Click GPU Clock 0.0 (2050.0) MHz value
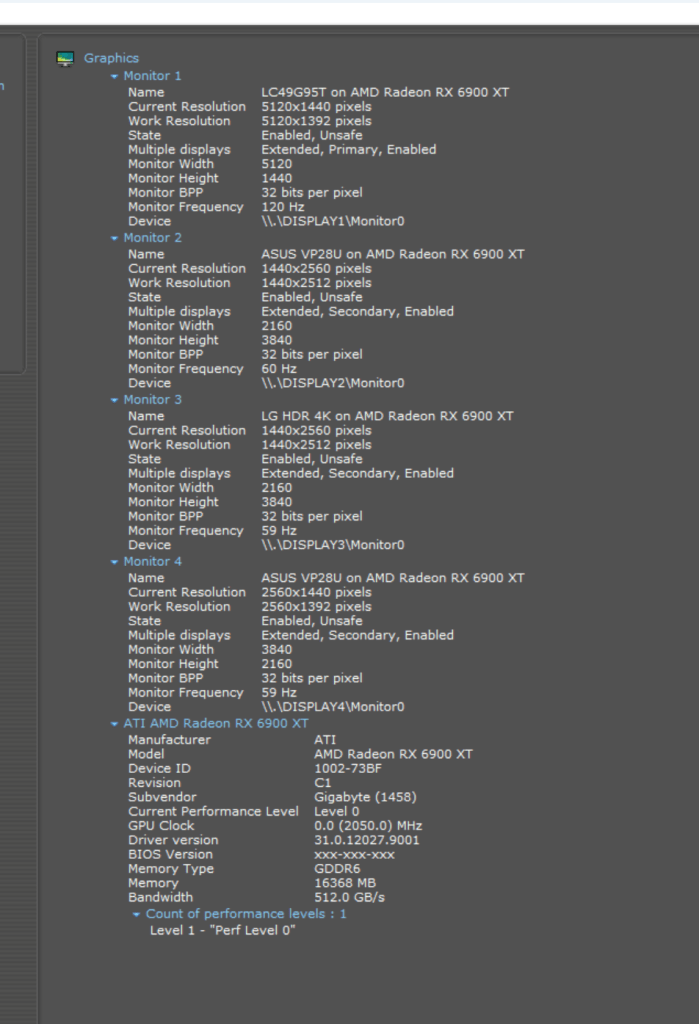The width and height of the screenshot is (699, 1024). click(368, 826)
